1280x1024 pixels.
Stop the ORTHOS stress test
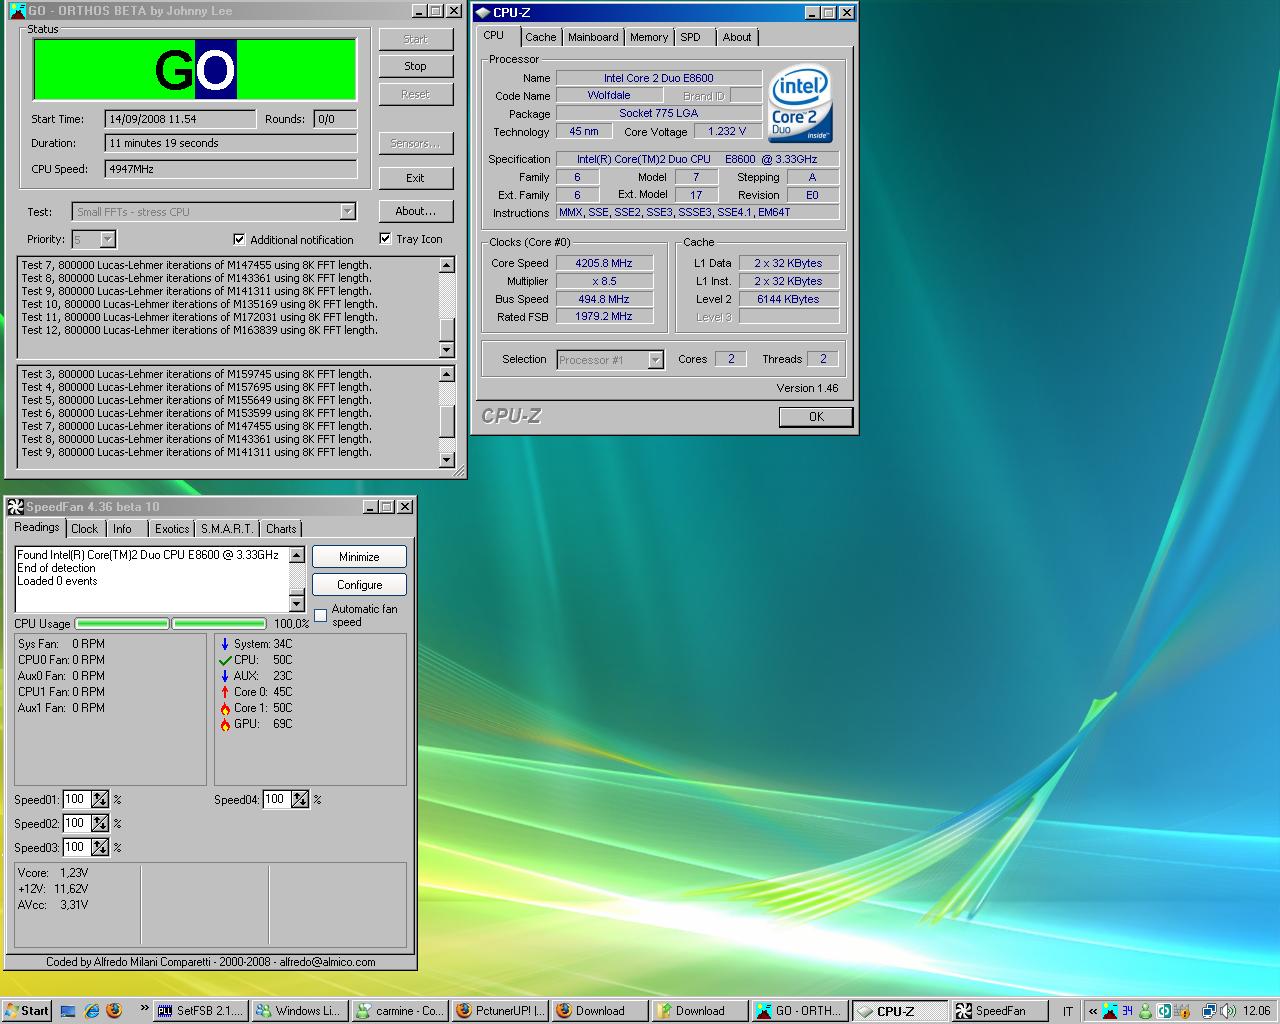click(416, 66)
